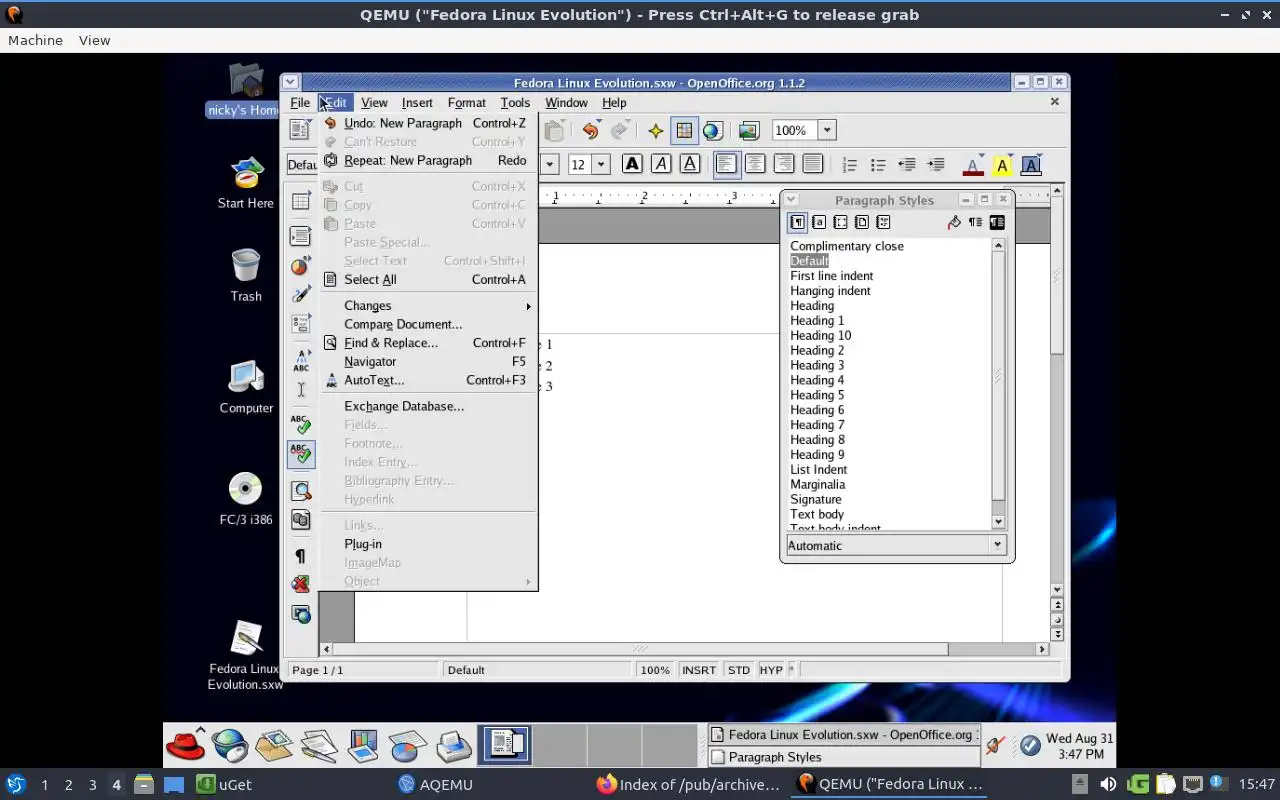
Task: Select Heading 1 in Paragraph Styles list
Action: (817, 321)
